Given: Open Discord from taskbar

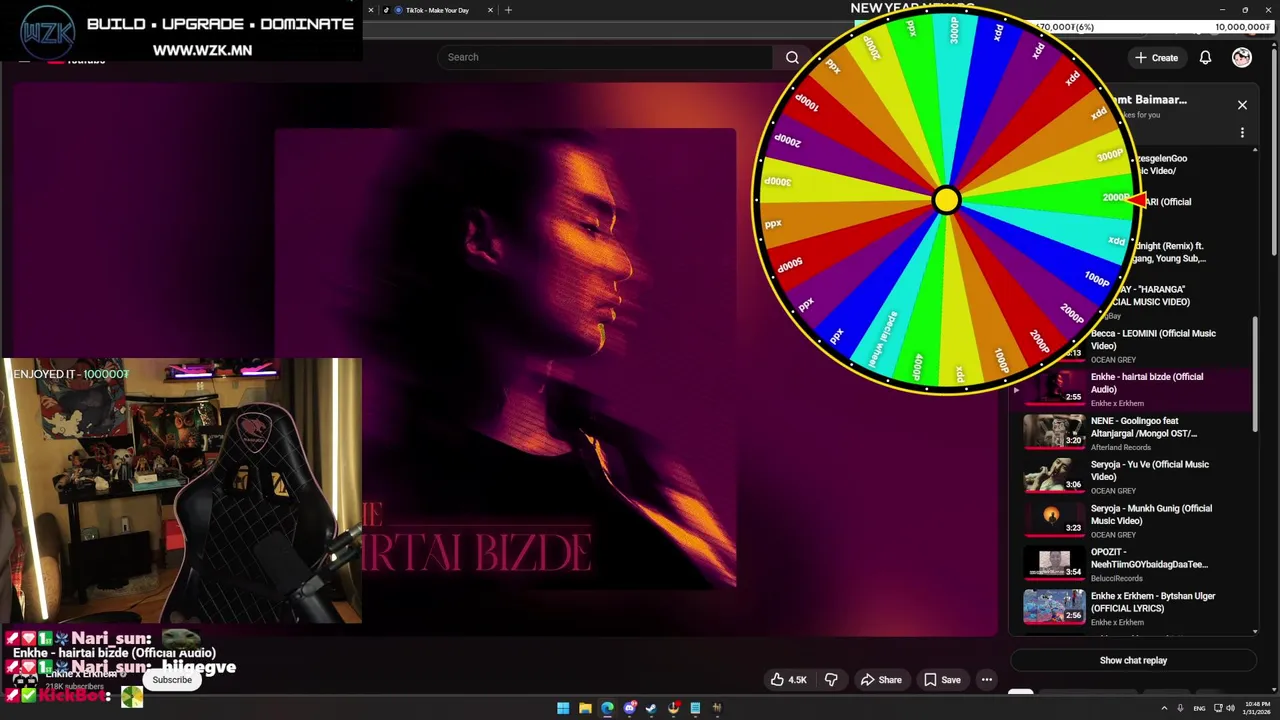Looking at the screenshot, I should pyautogui.click(x=630, y=708).
